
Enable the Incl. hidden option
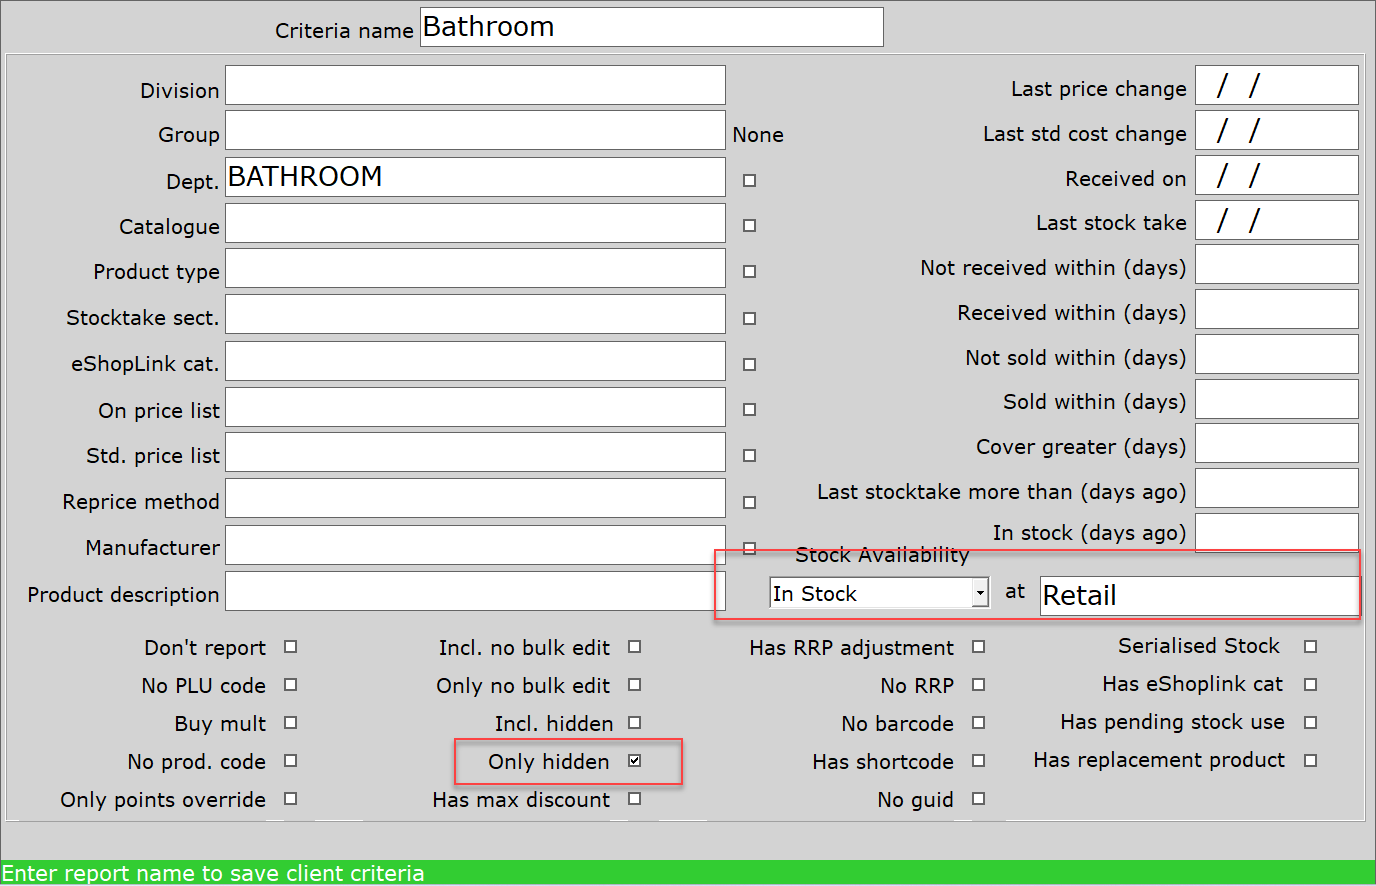634,723
